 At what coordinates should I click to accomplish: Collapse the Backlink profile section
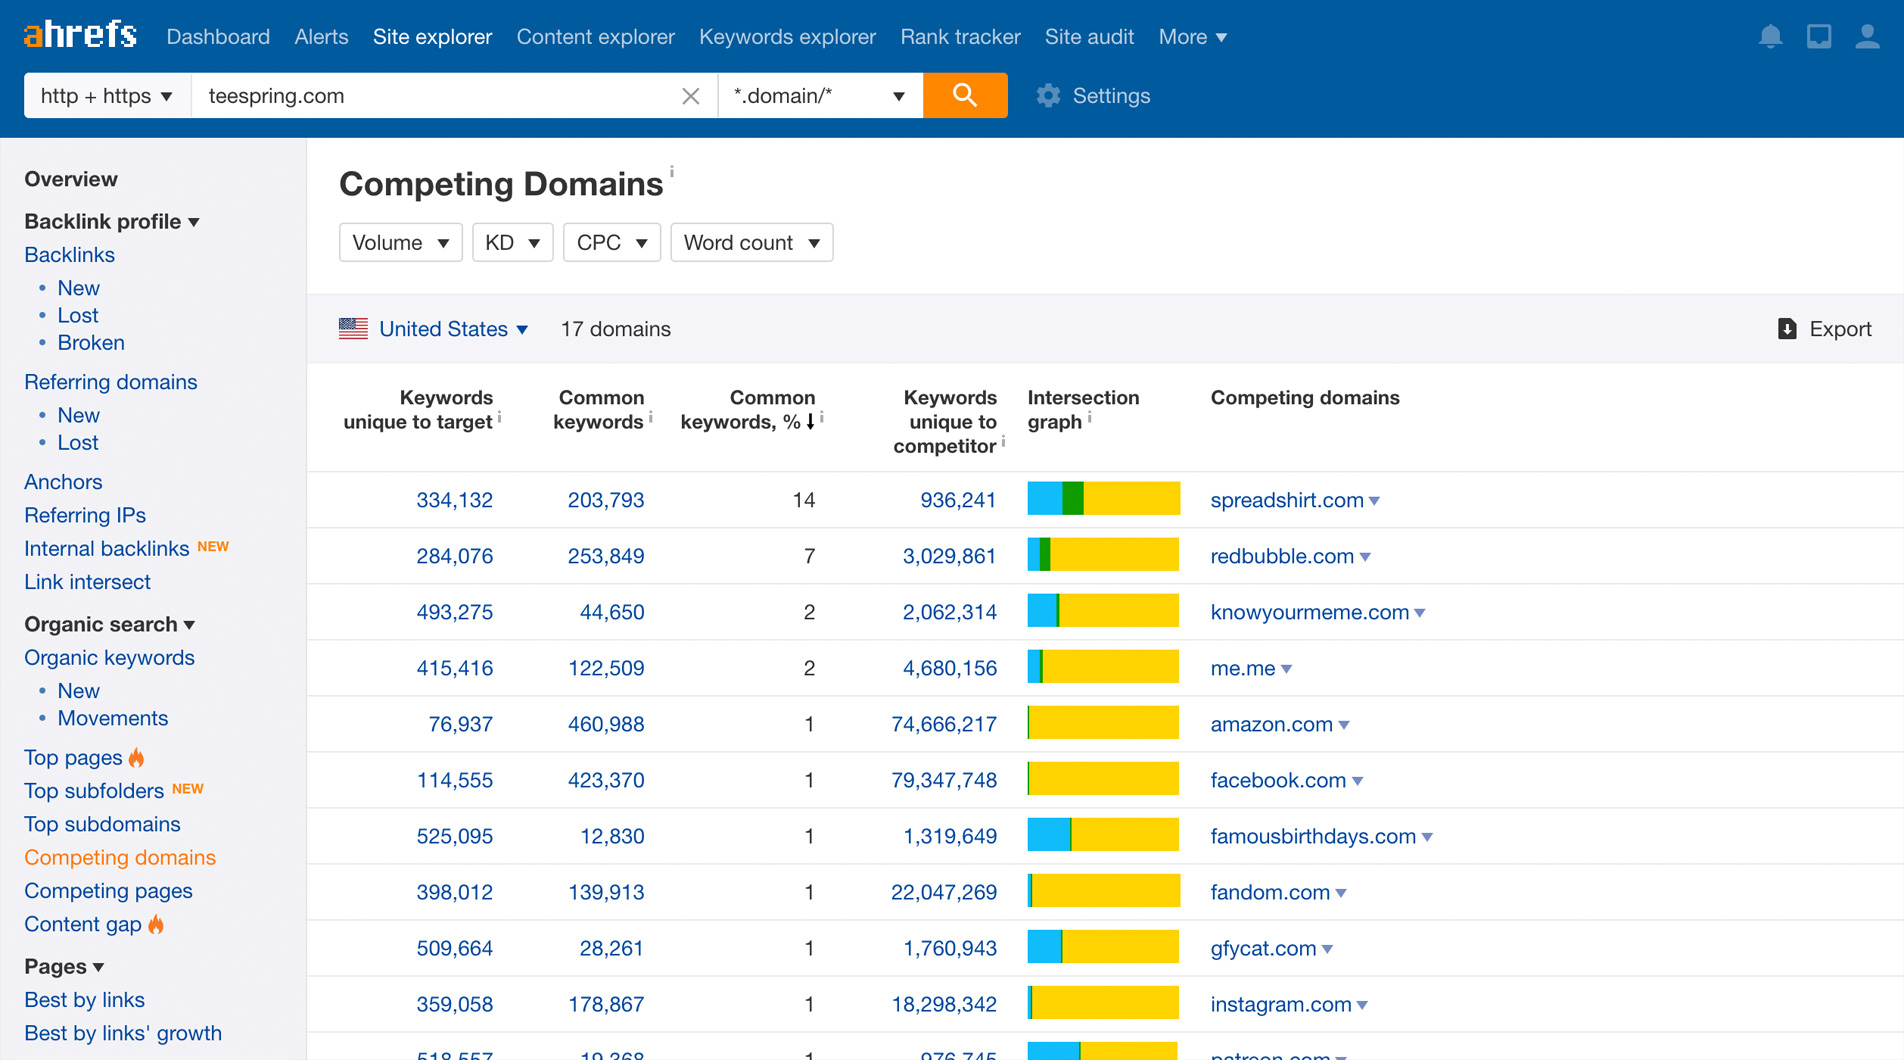[x=112, y=222]
